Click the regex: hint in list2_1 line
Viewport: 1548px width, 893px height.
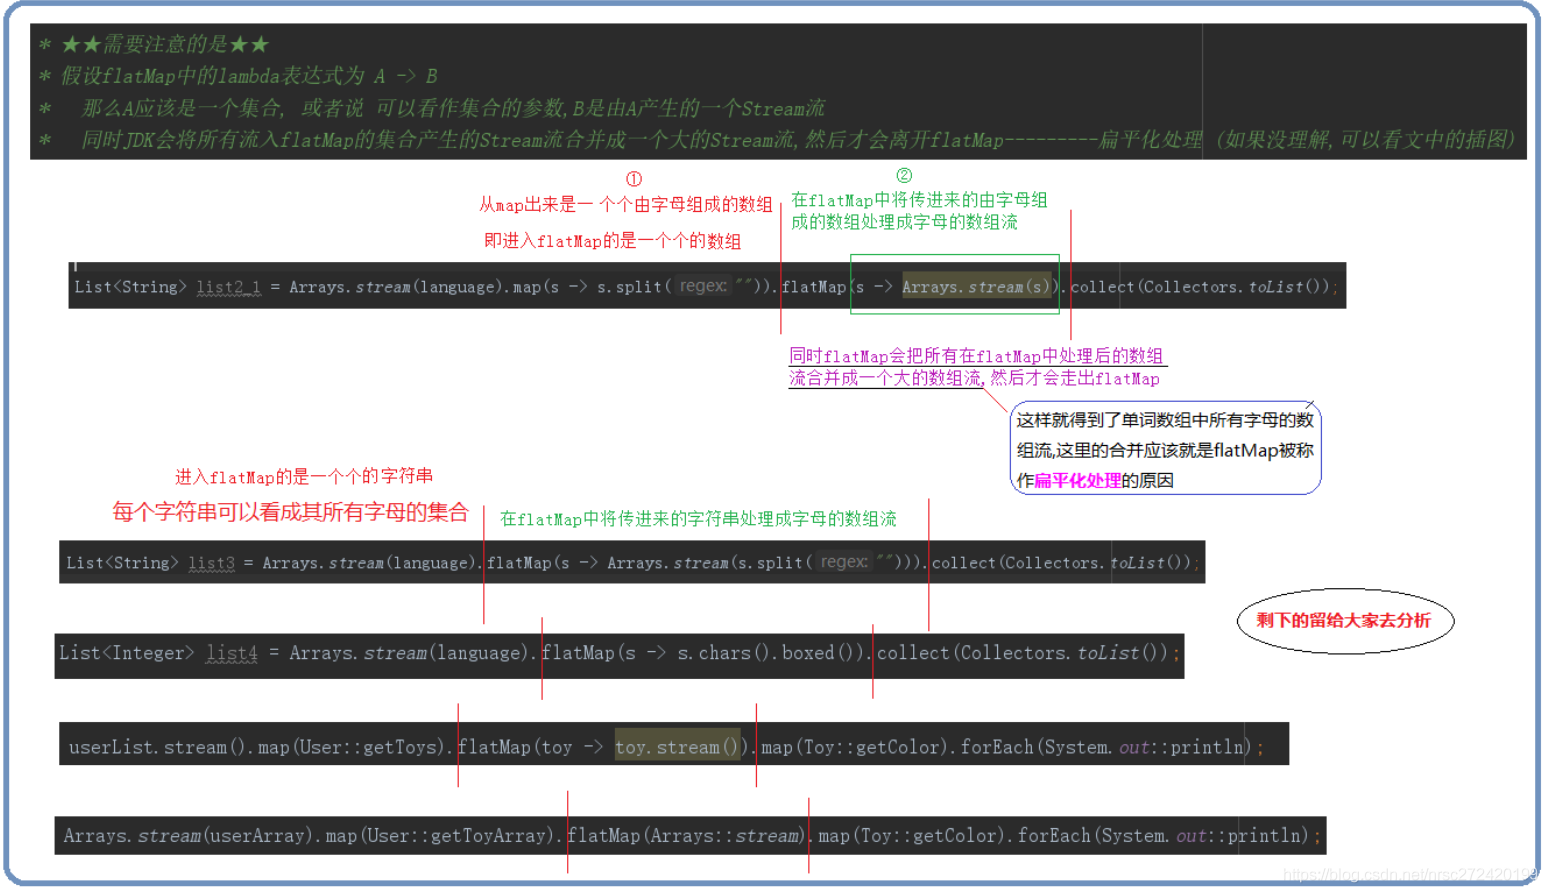pyautogui.click(x=703, y=286)
